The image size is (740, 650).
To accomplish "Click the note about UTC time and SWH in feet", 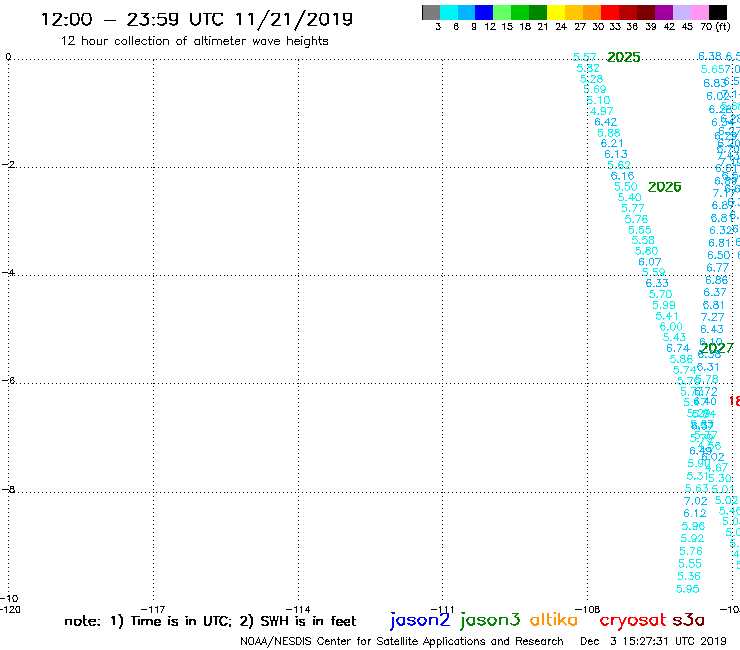I will pos(210,621).
